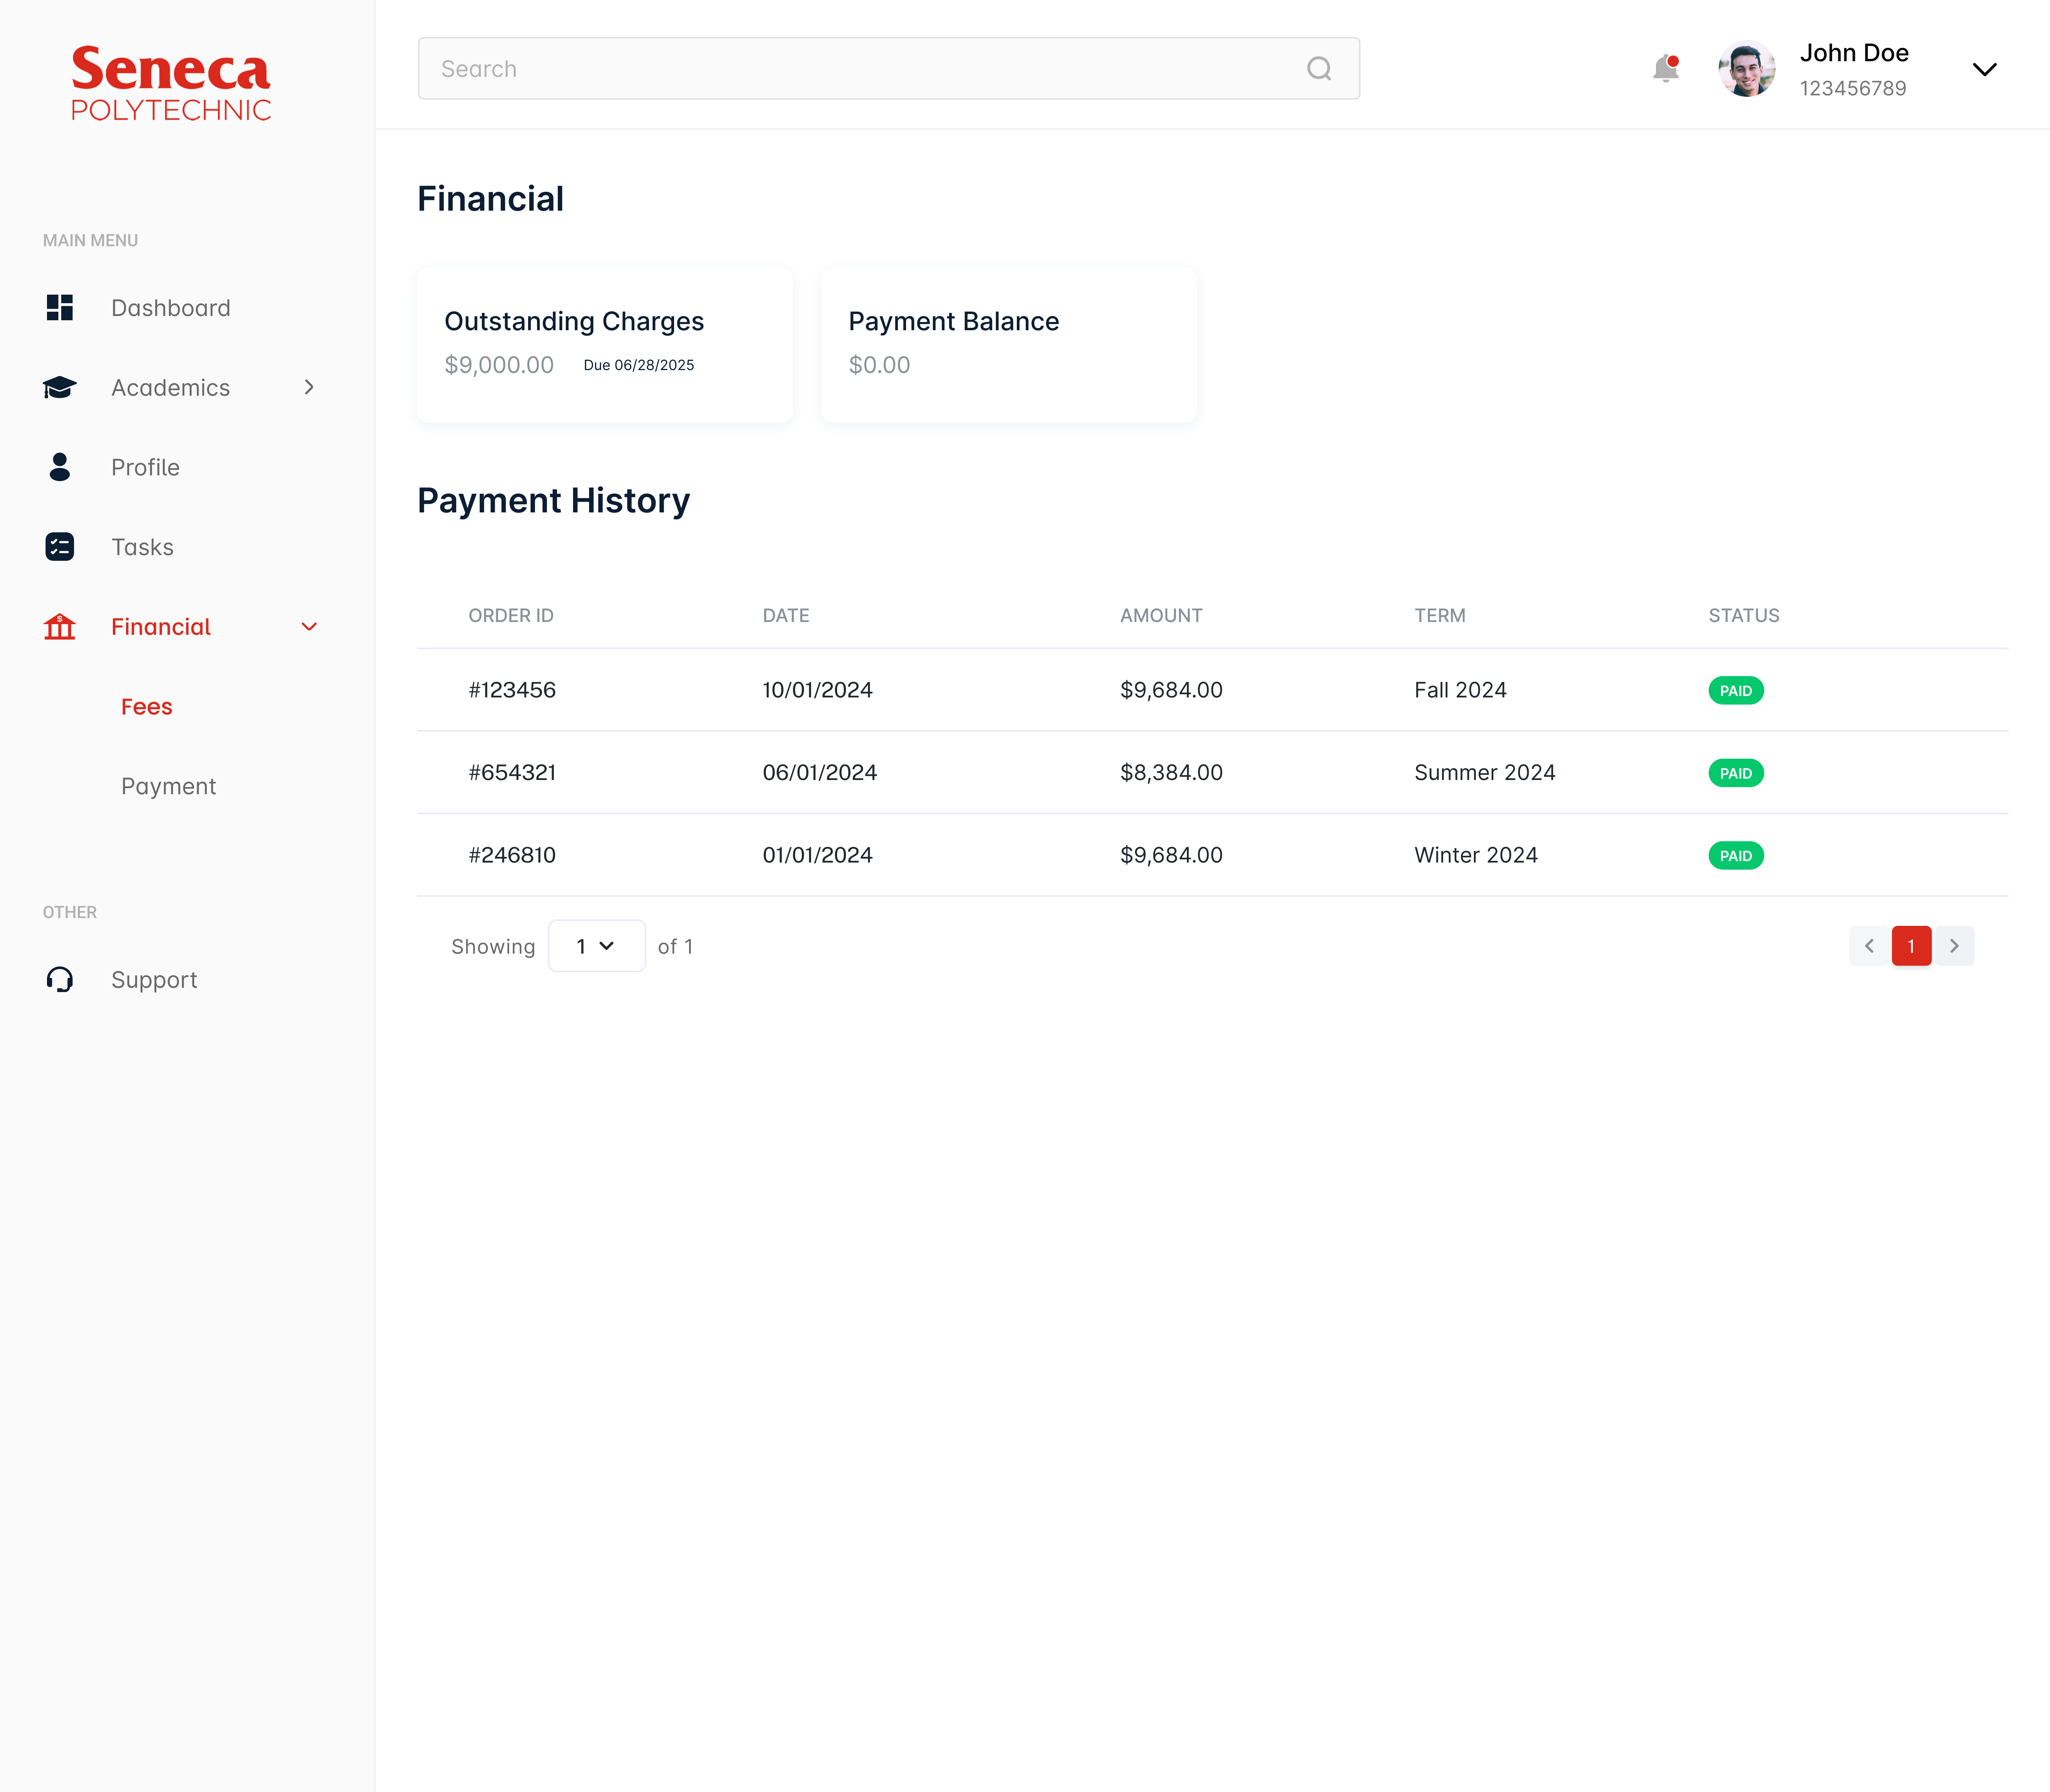Click the student number 123456789
The image size is (2050, 1792).
1853,89
